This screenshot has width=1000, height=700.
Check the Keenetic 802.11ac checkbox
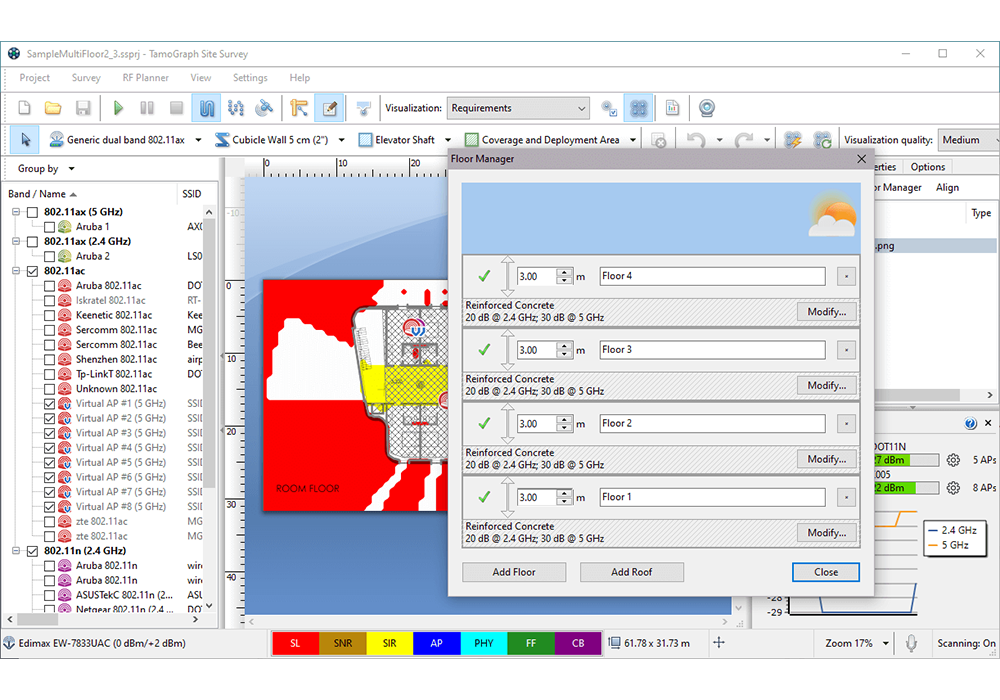[x=49, y=315]
